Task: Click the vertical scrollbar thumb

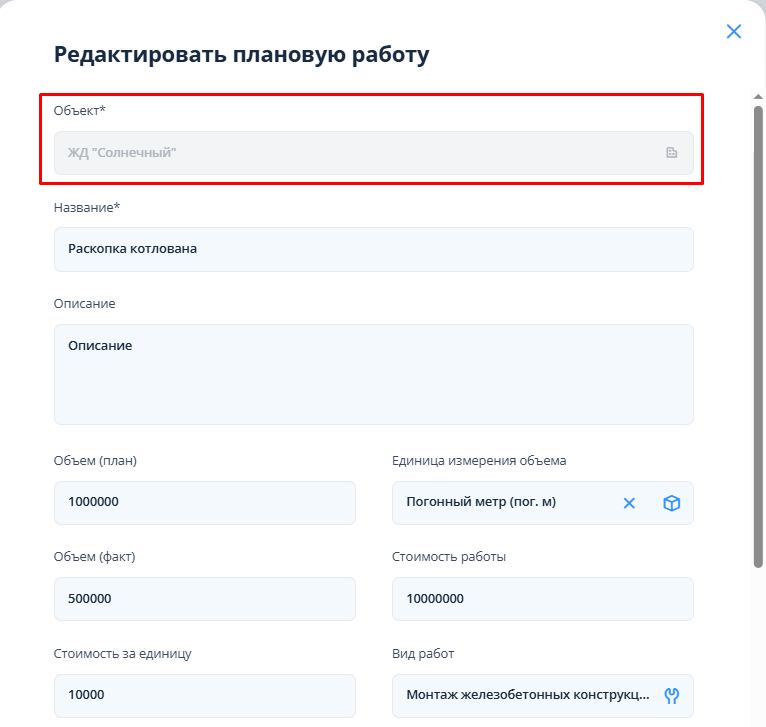Action: point(758,330)
